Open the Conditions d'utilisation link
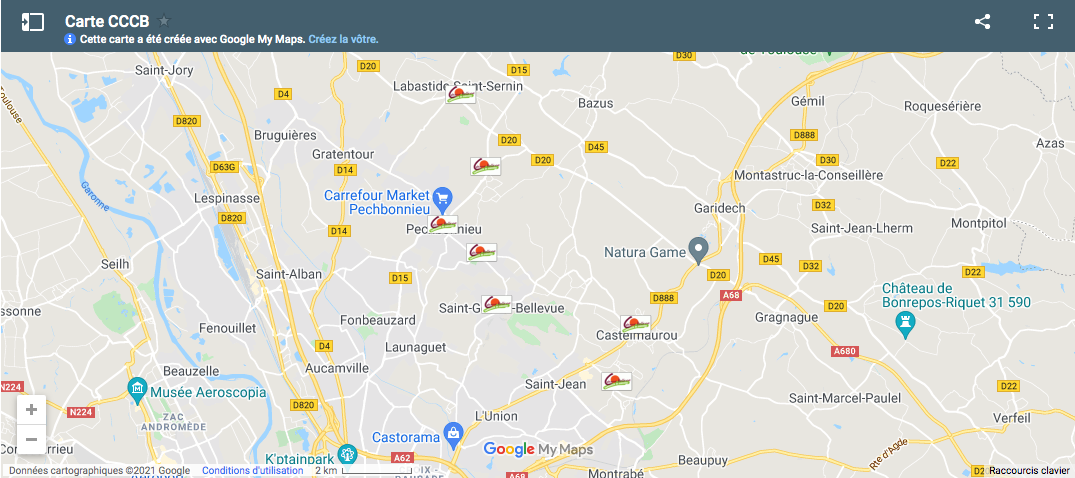1075x478 pixels. click(252, 470)
